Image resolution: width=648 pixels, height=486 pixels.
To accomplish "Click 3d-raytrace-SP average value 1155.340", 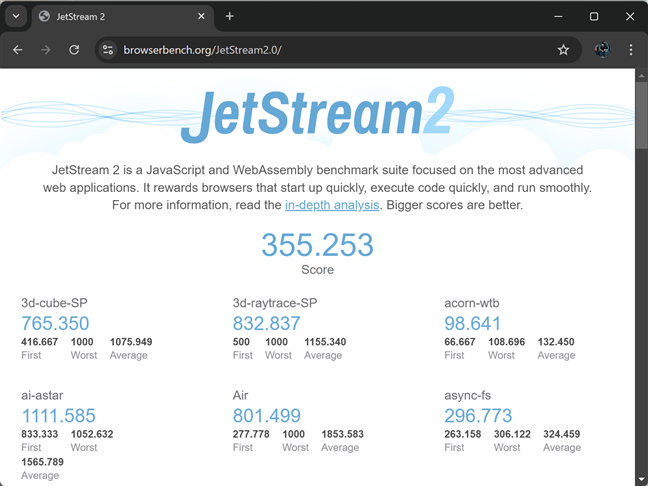I will tap(325, 342).
